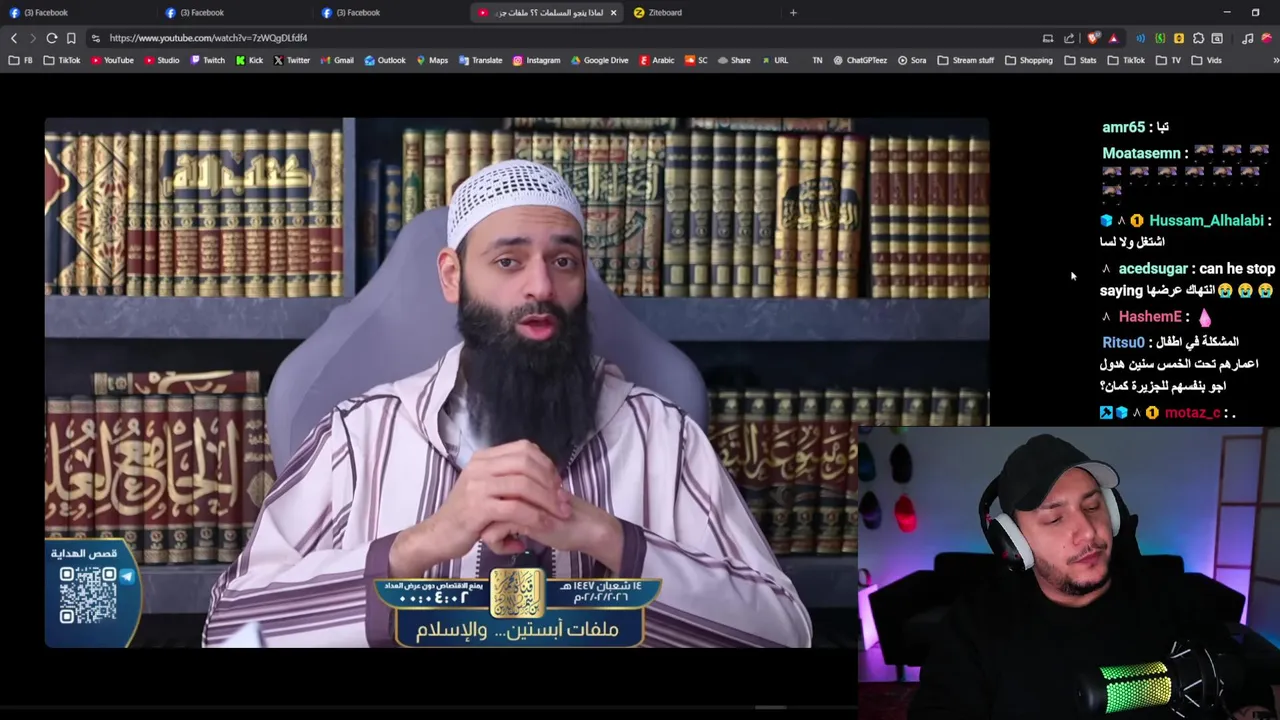Viewport: 1280px width, 720px height.
Task: Open the Kick bookmark
Action: 249,60
